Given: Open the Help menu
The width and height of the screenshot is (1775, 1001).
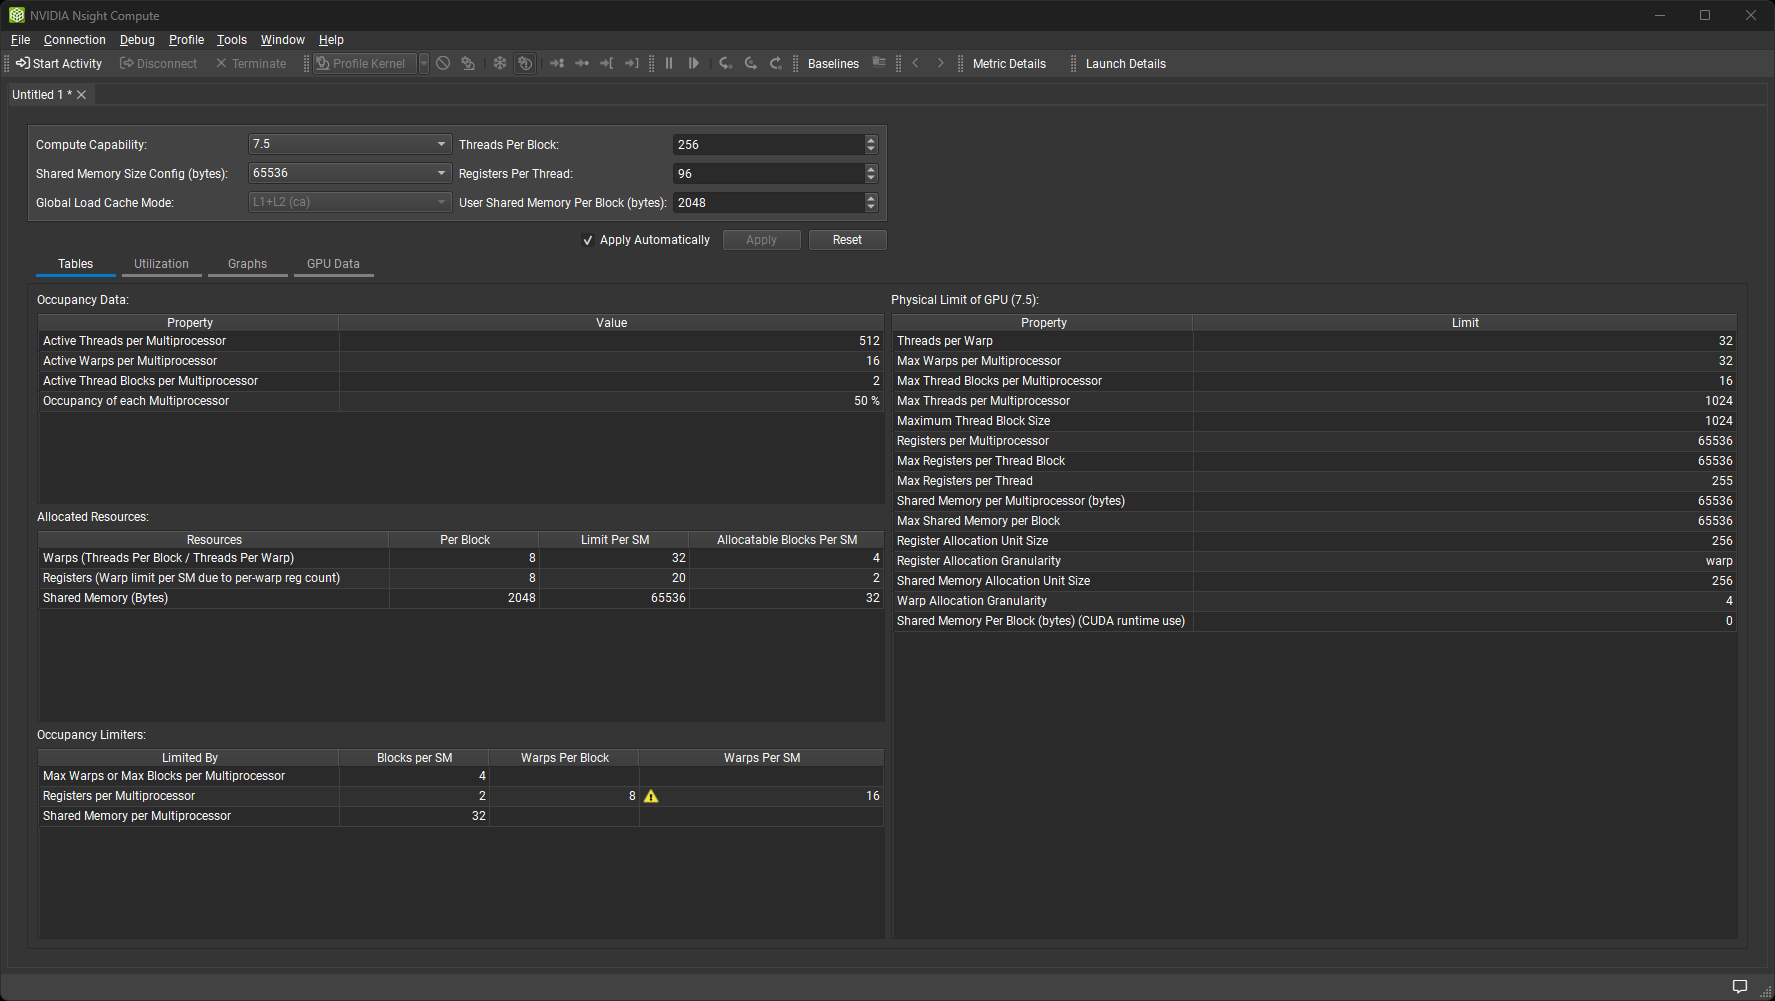Looking at the screenshot, I should pos(331,40).
